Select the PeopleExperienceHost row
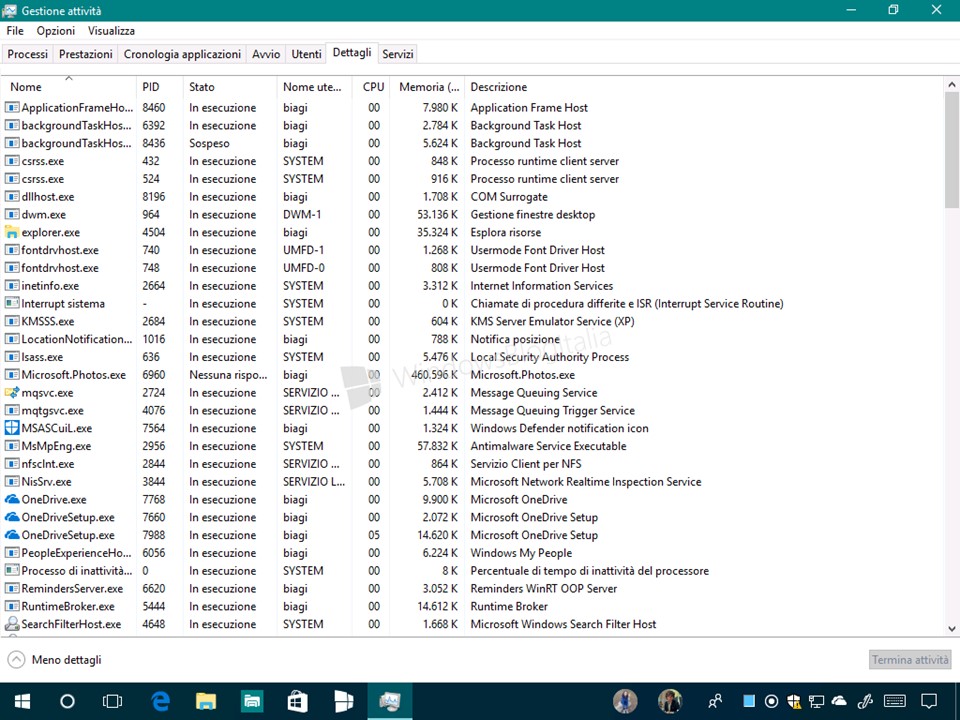 472,553
